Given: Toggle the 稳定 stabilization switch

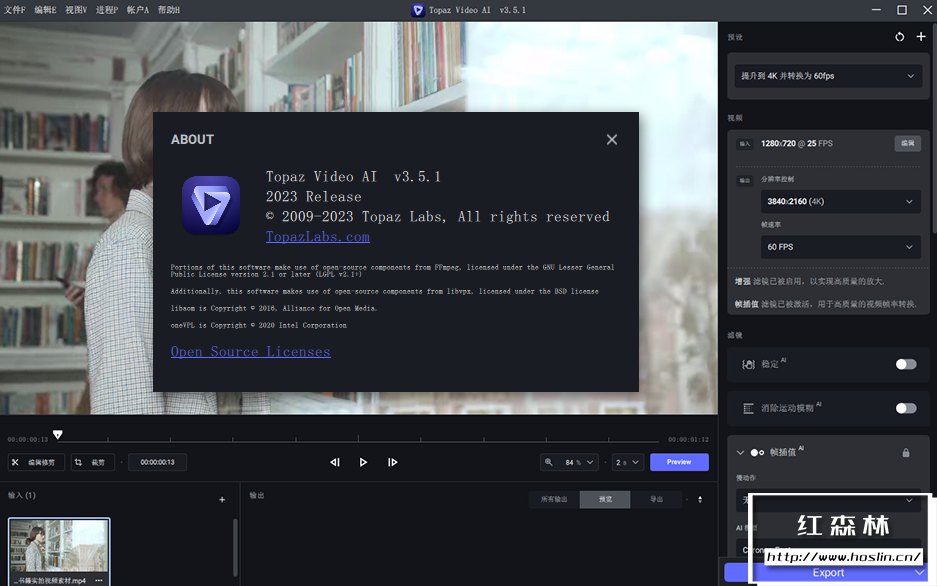Looking at the screenshot, I should [905, 364].
